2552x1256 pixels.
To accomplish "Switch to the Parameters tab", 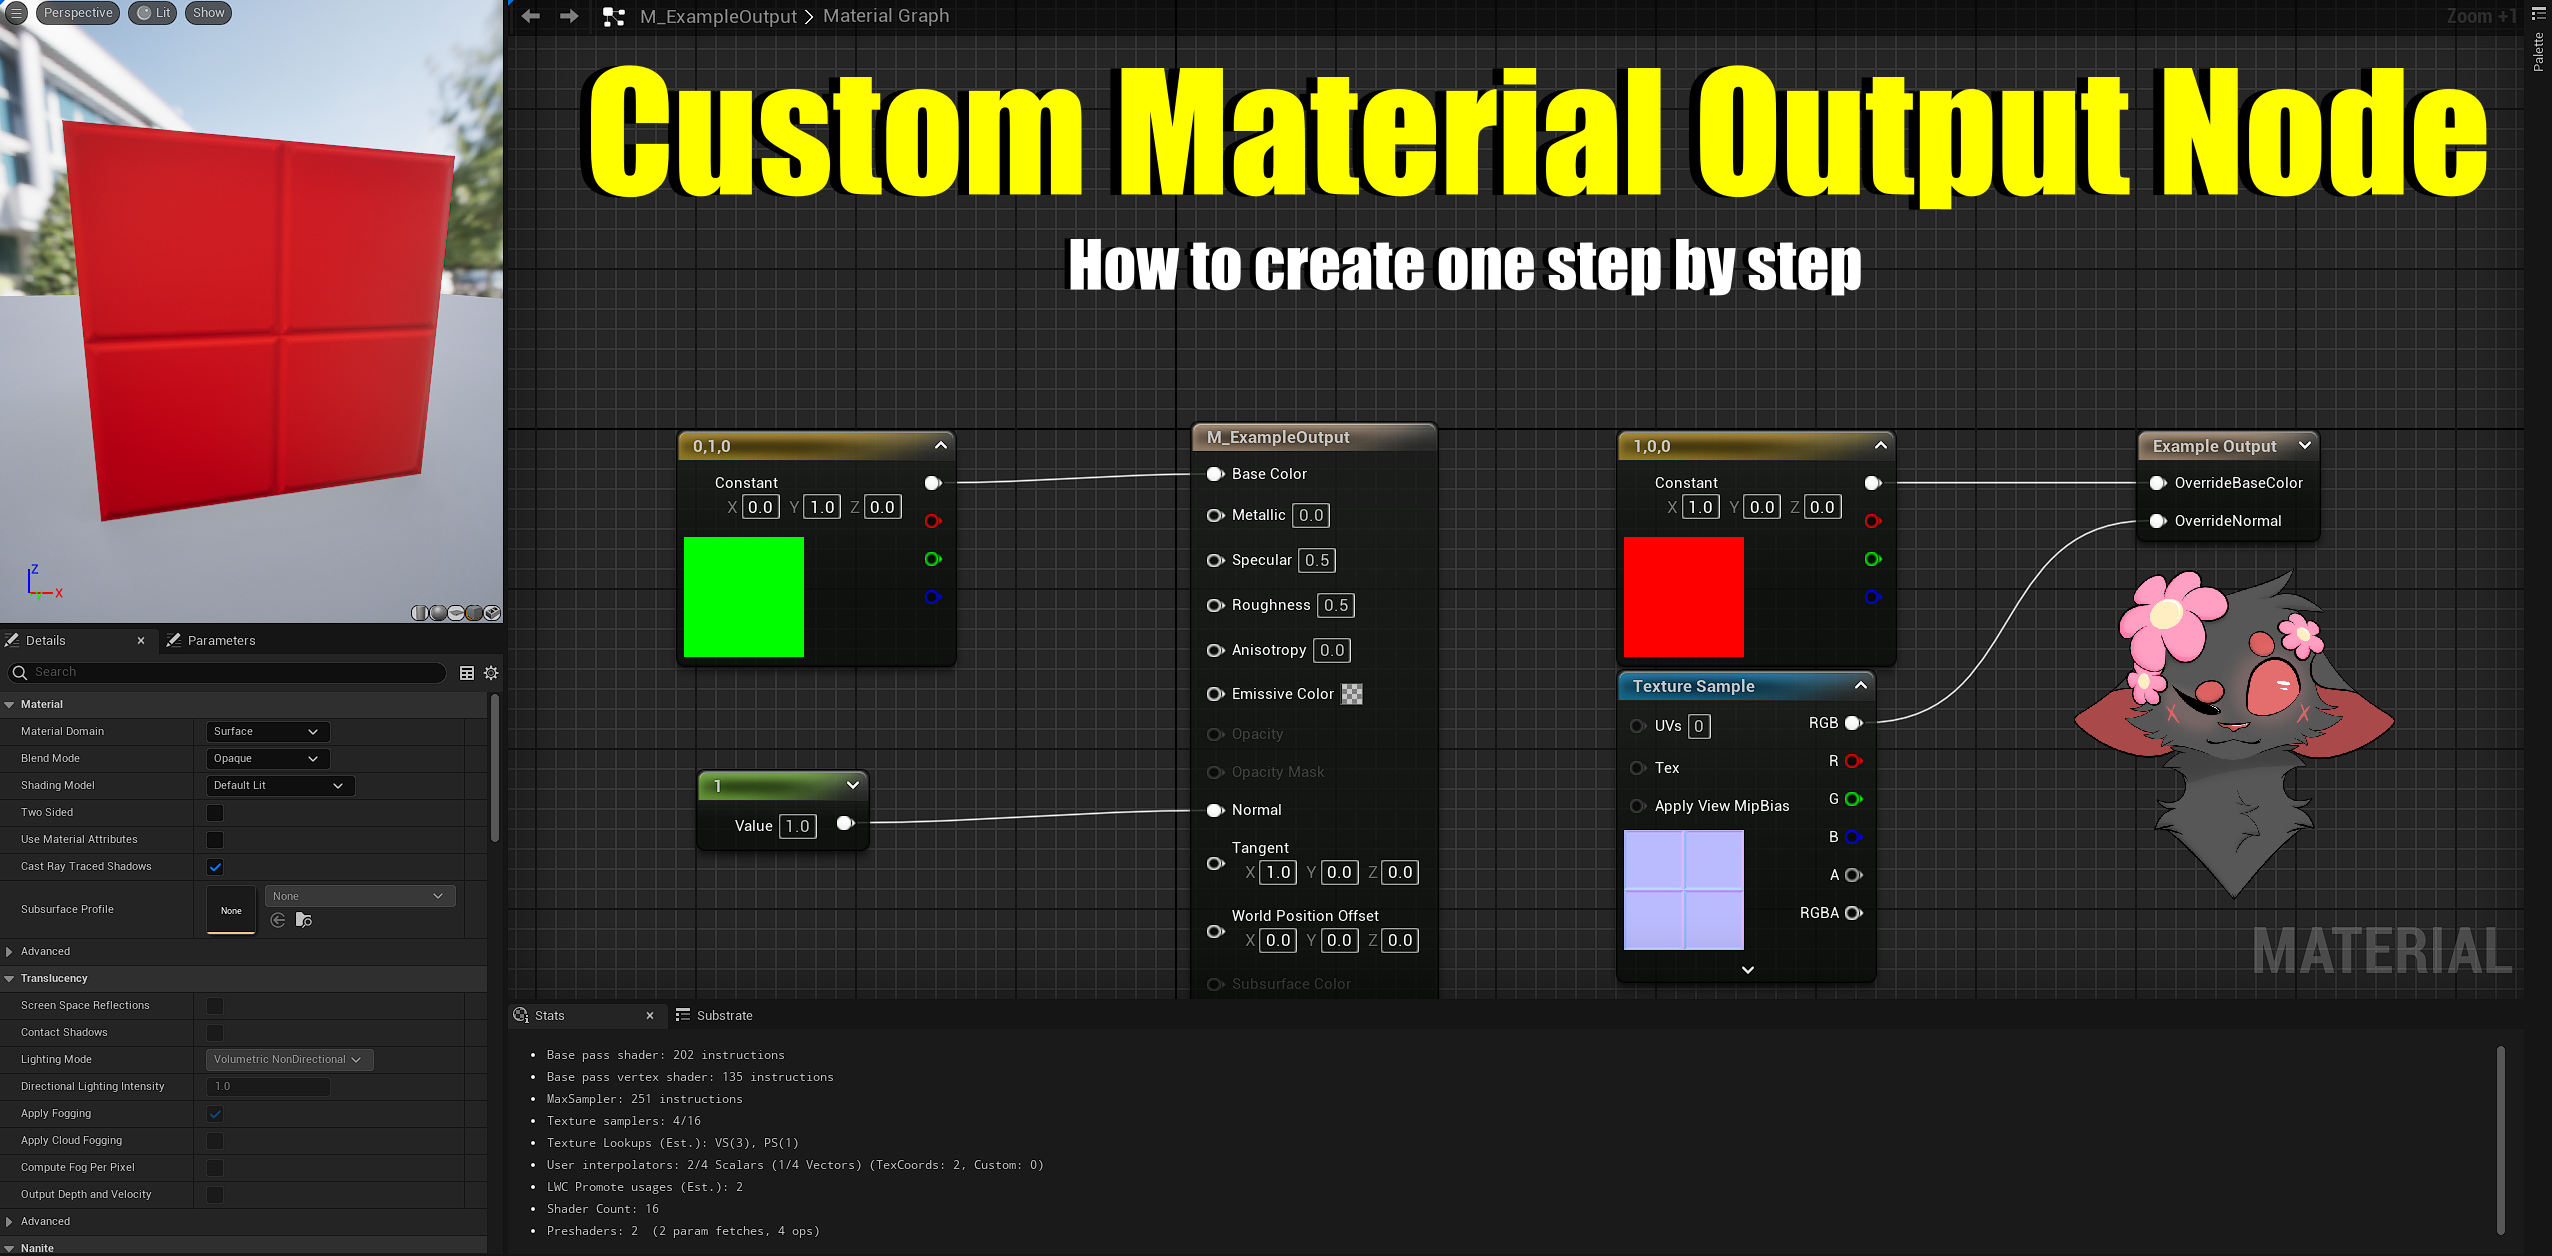I will point(220,641).
